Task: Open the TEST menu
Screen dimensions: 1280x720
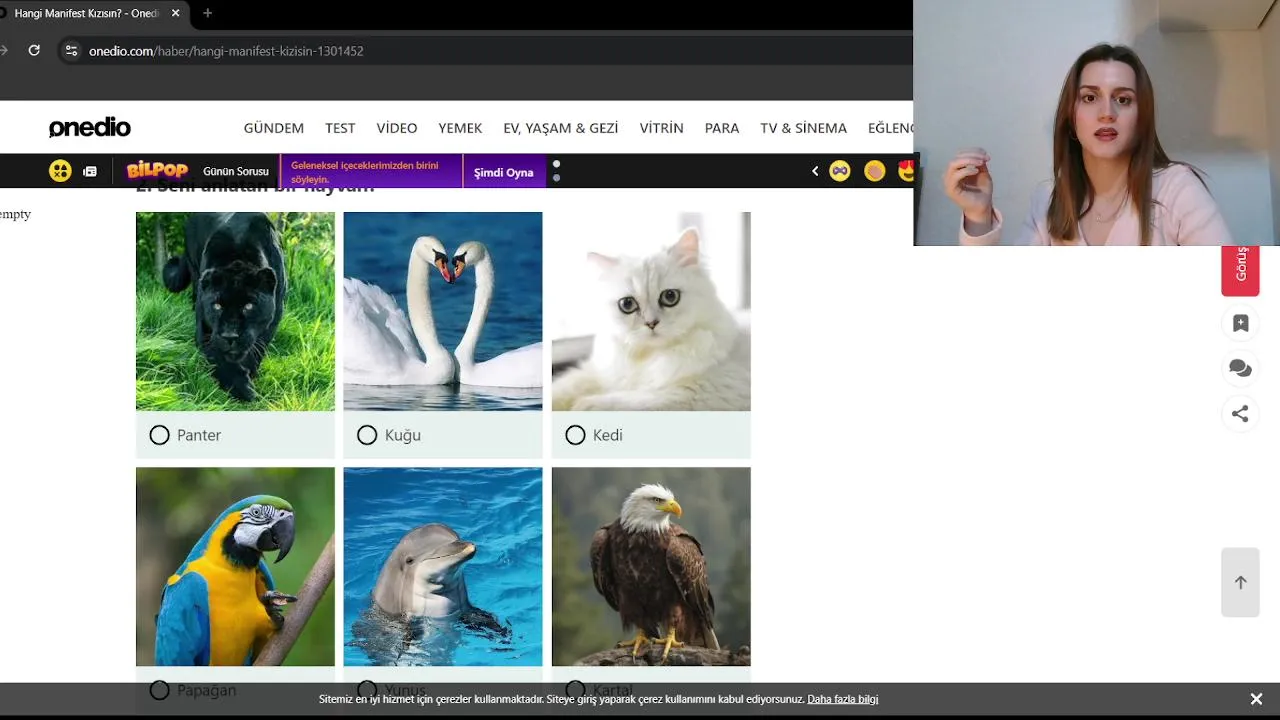Action: [340, 128]
